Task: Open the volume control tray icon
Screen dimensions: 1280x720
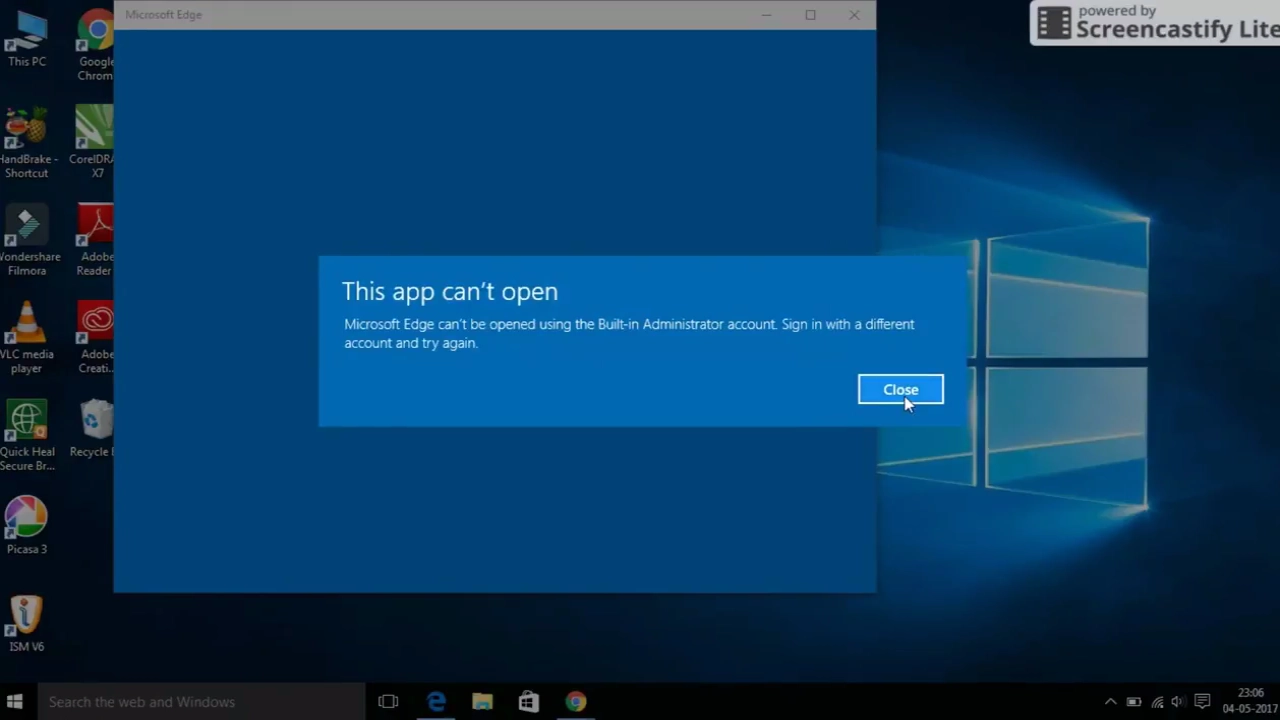Action: (x=1178, y=702)
